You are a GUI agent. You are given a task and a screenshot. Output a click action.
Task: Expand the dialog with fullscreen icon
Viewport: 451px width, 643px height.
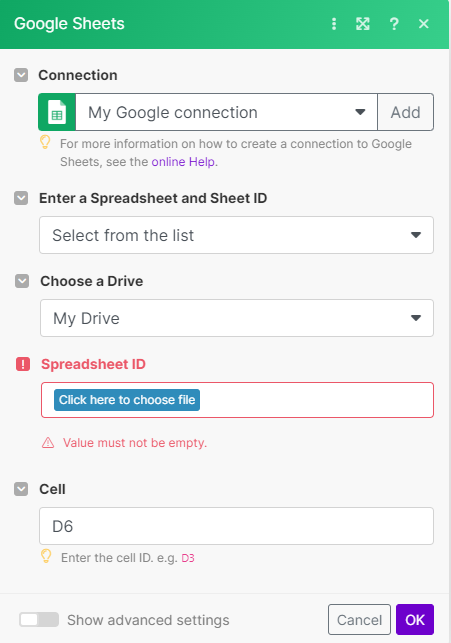point(363,24)
